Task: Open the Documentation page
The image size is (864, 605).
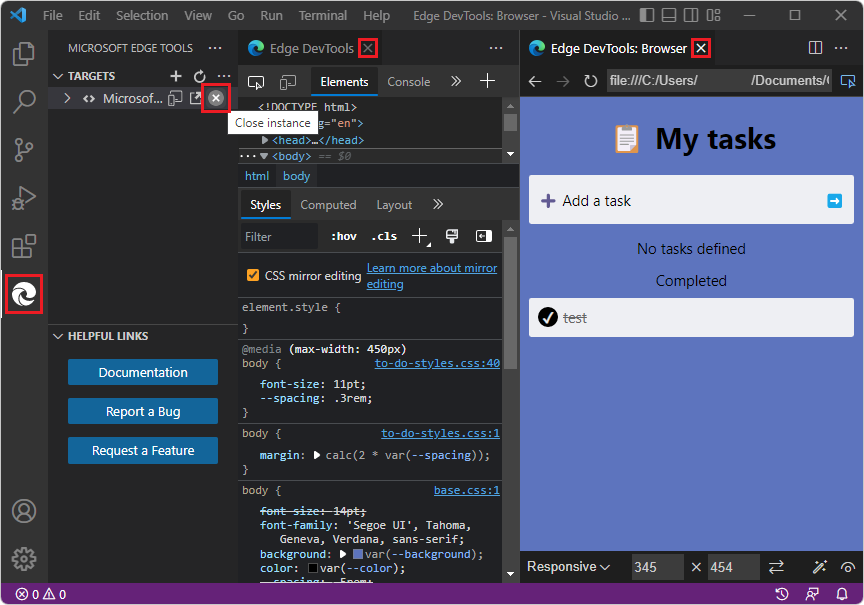Action: (142, 372)
